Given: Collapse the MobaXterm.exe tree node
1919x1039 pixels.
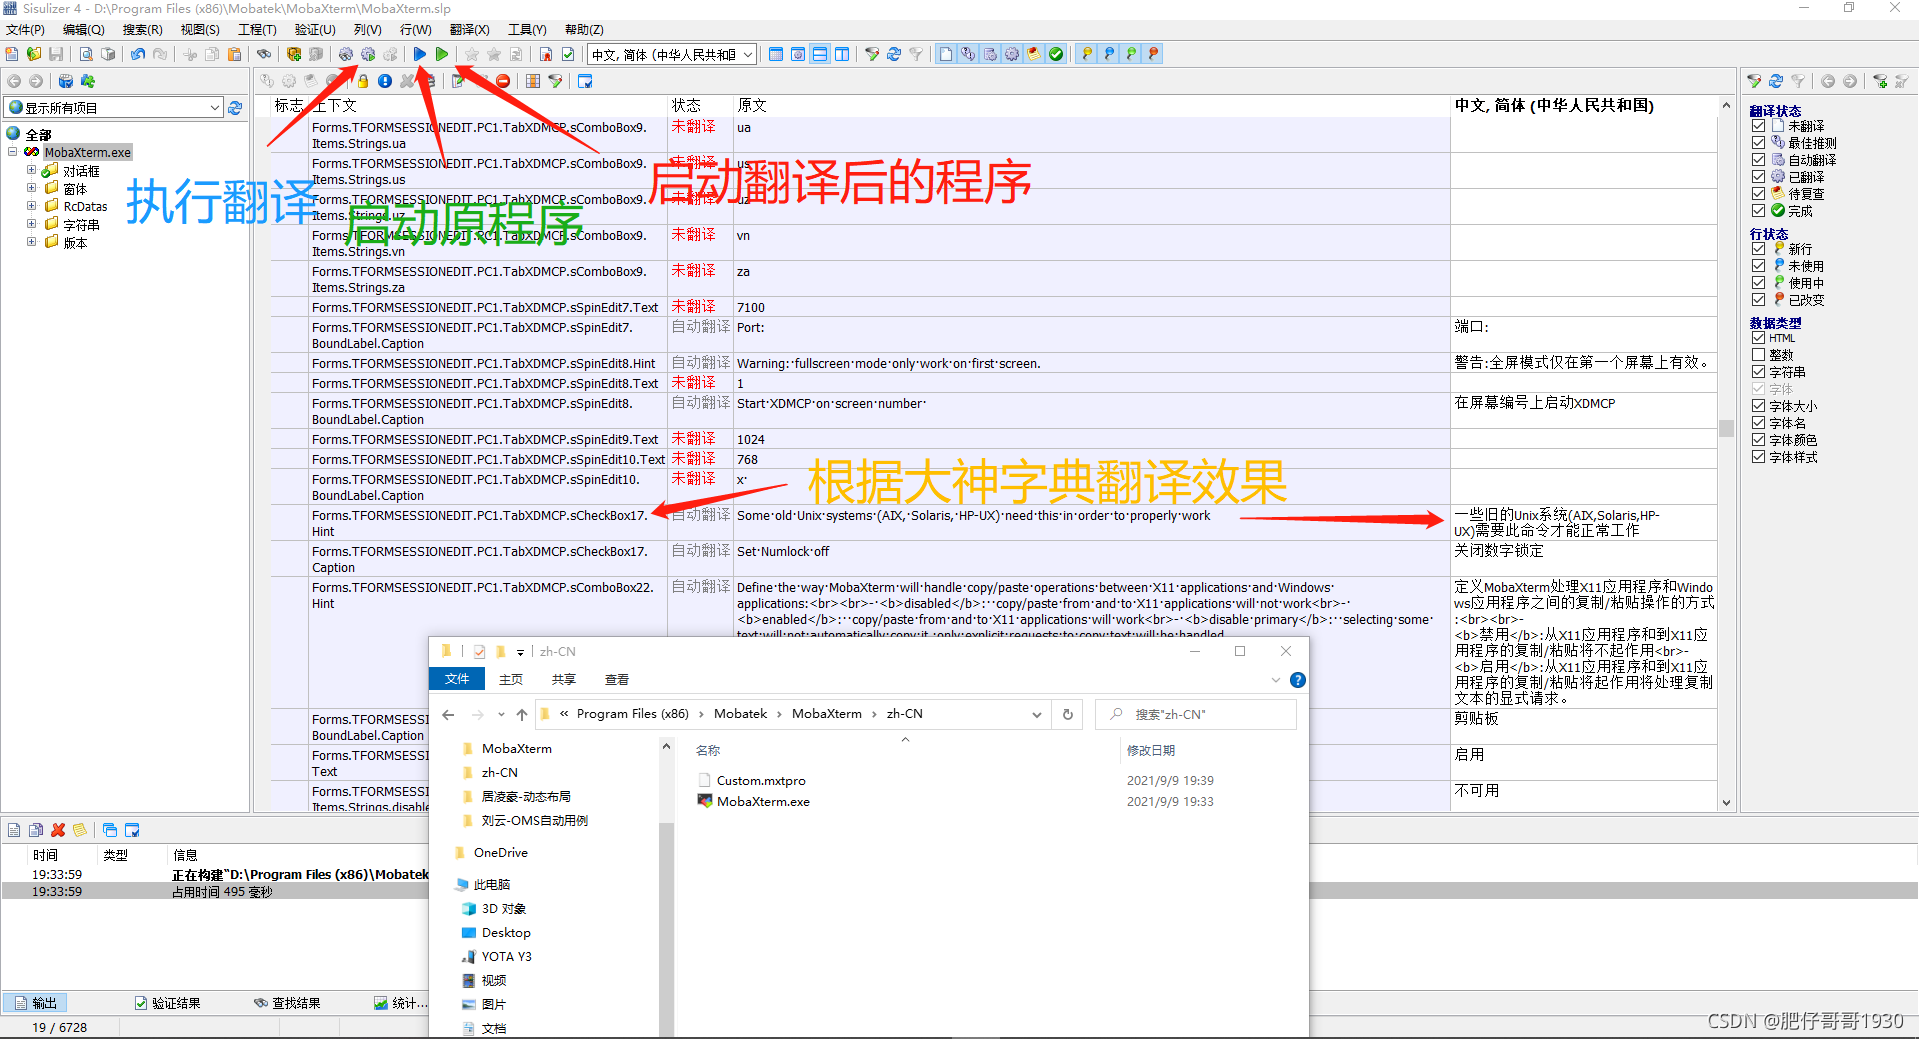Looking at the screenshot, I should 13,152.
